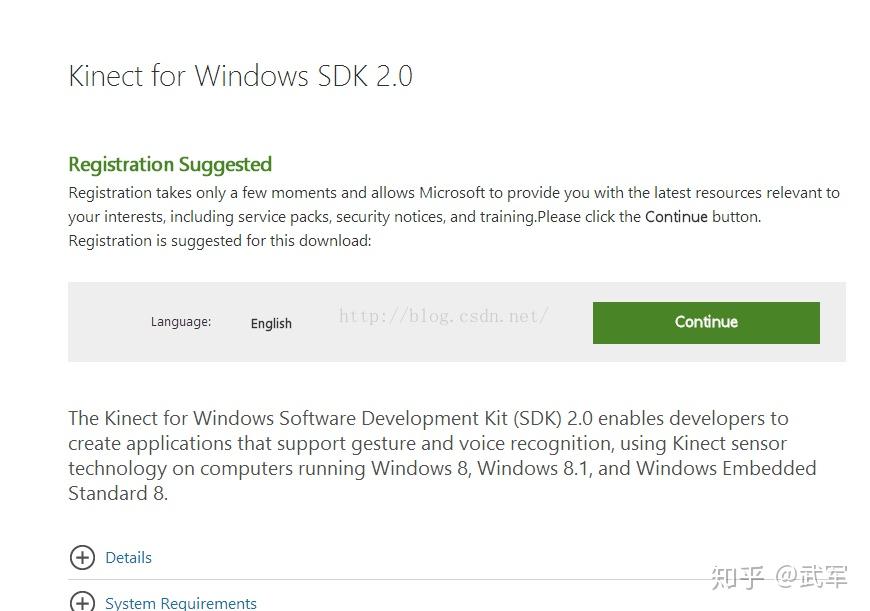Open the System Requirements link
This screenshot has width=870, height=611.
click(181, 603)
